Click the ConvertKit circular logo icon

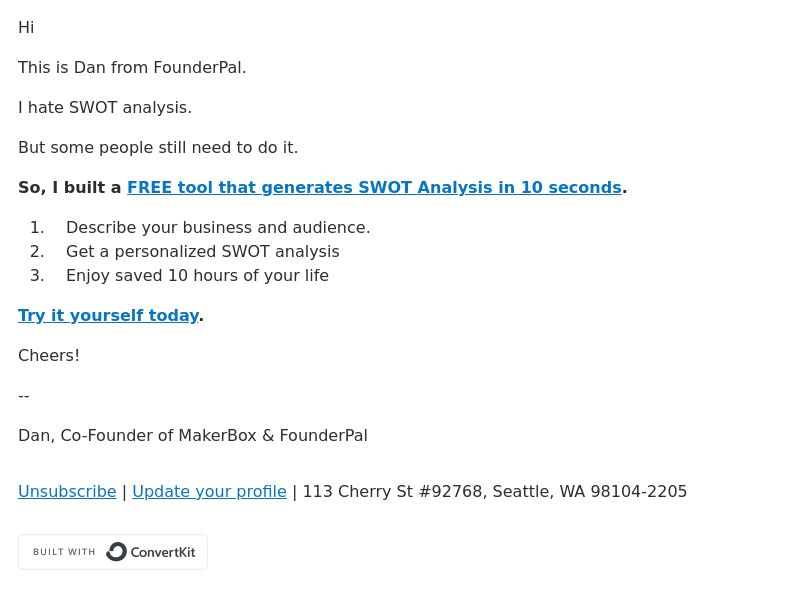[x=116, y=552]
